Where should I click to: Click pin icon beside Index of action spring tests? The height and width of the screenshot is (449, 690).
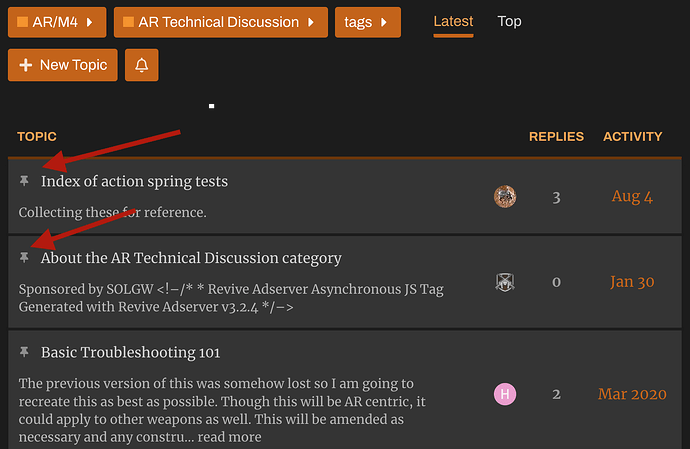pyautogui.click(x=25, y=181)
